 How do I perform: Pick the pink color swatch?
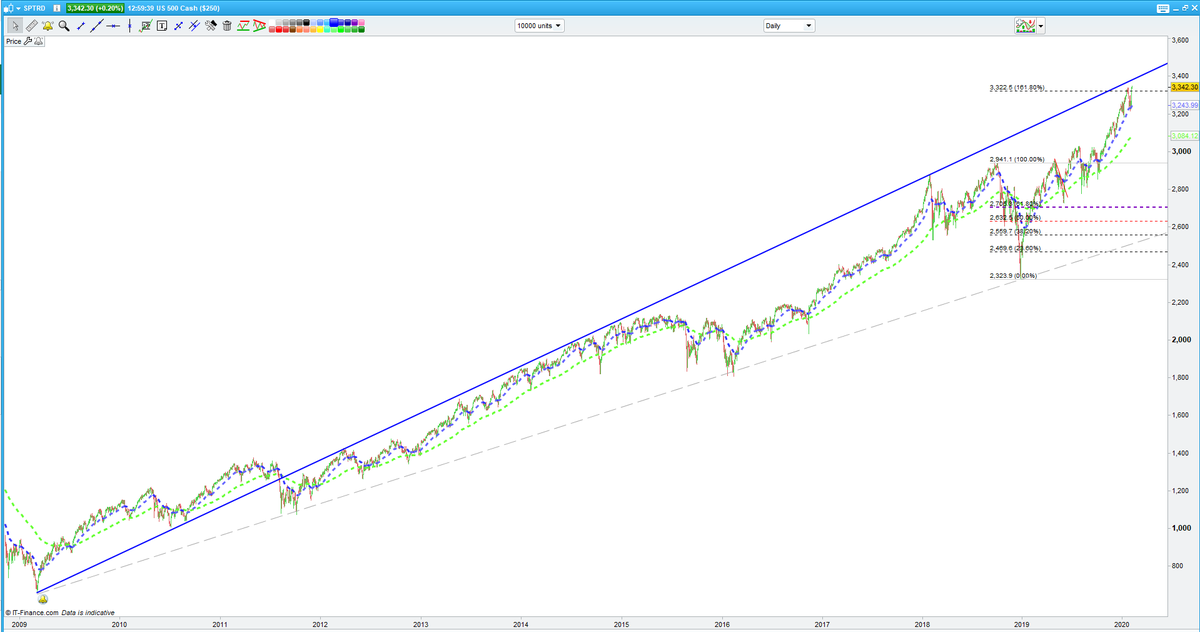coord(362,22)
